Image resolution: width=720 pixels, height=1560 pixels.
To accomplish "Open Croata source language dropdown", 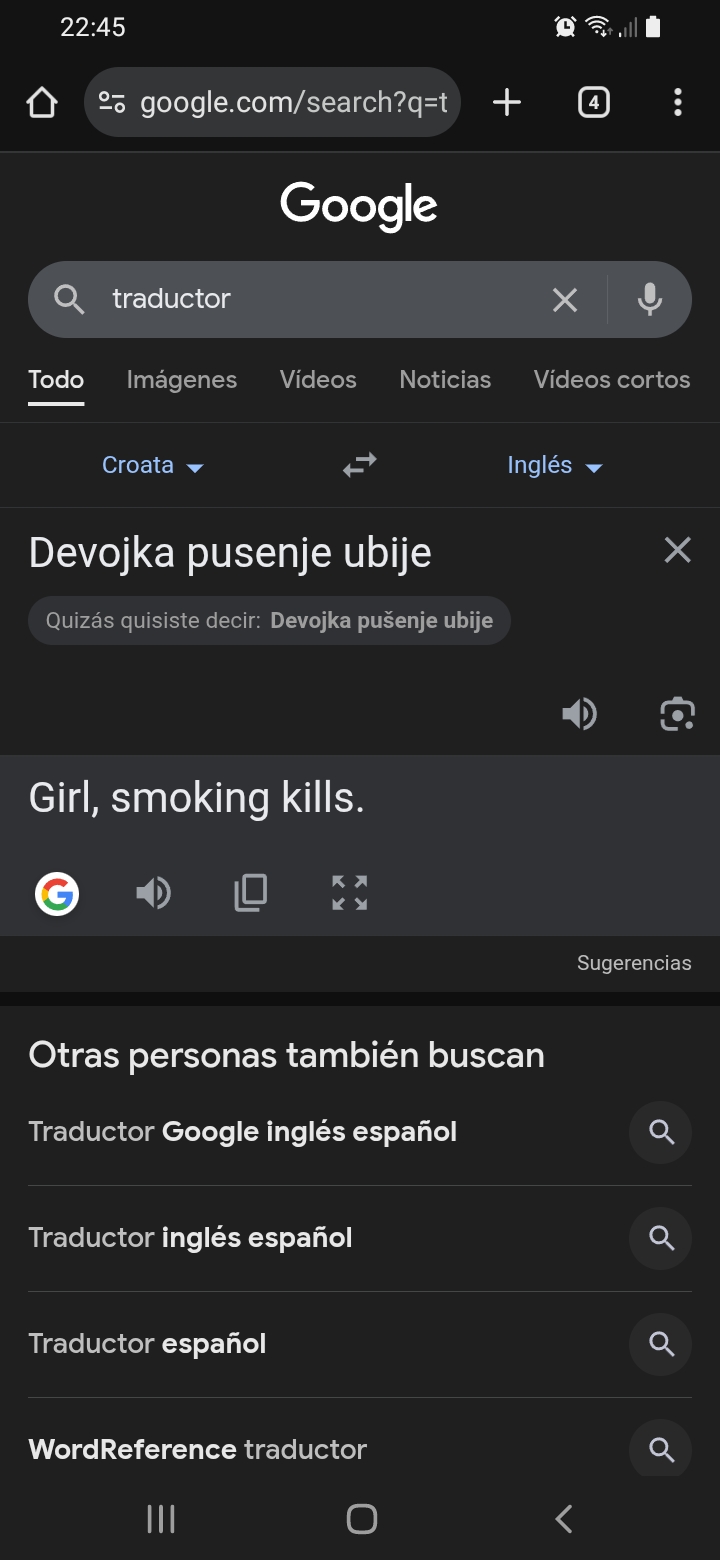I will (x=153, y=465).
